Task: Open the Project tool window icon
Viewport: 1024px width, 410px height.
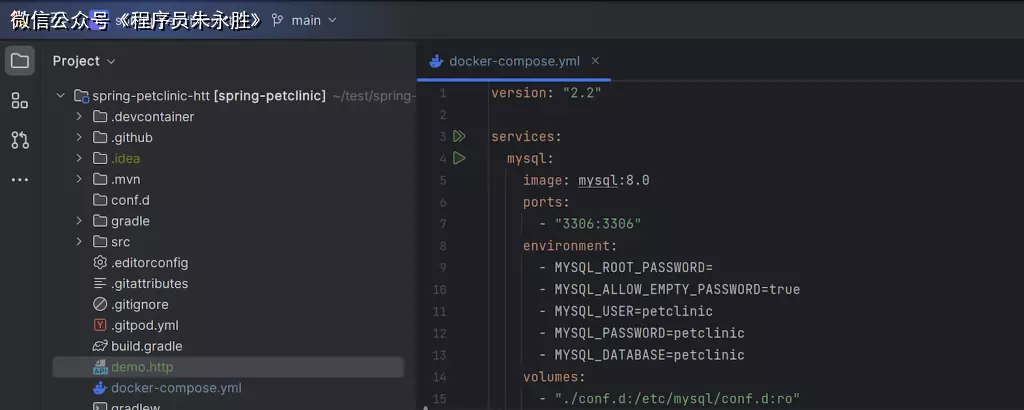Action: coord(20,61)
